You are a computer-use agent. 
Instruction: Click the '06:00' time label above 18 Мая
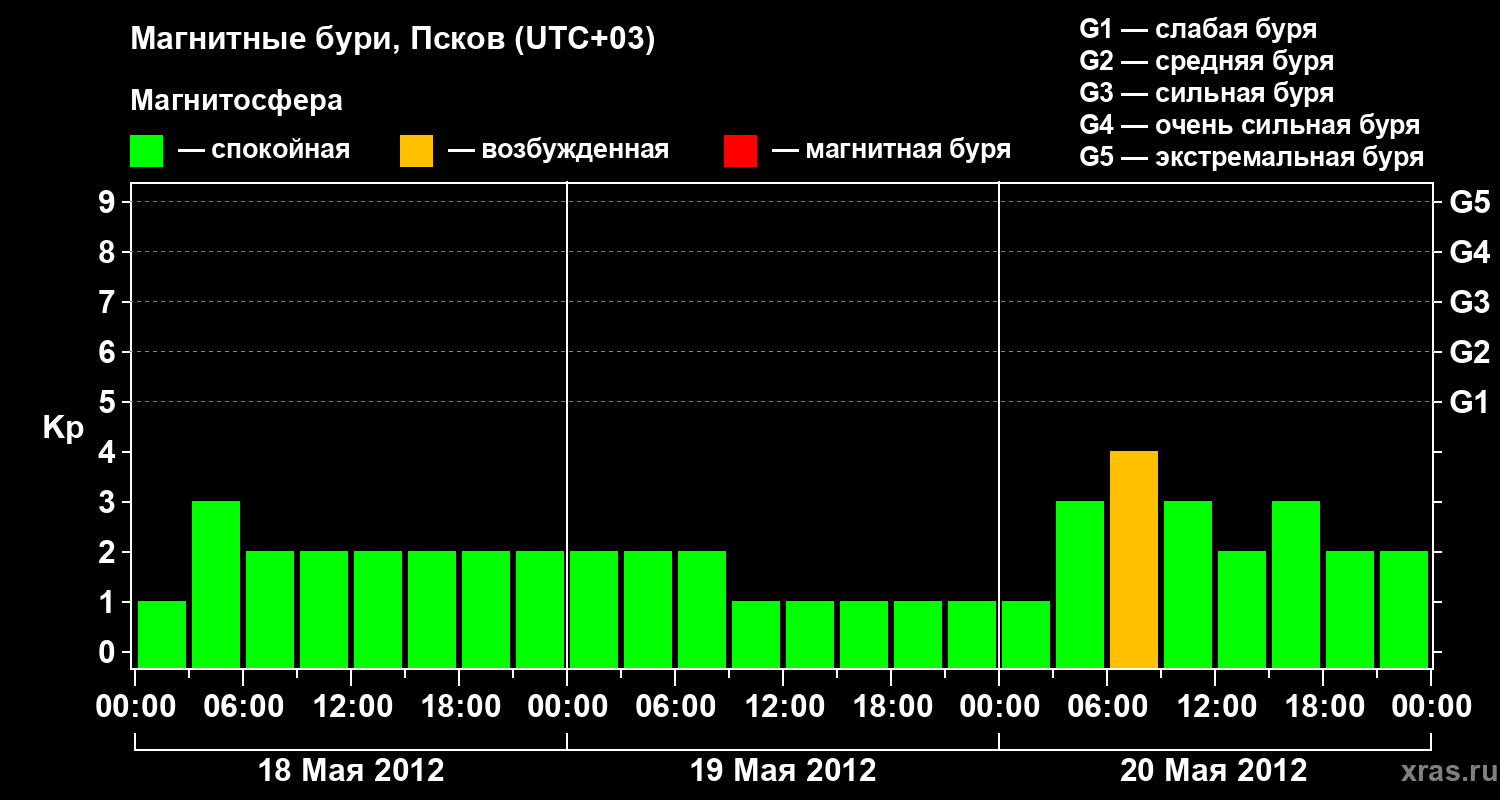click(243, 706)
